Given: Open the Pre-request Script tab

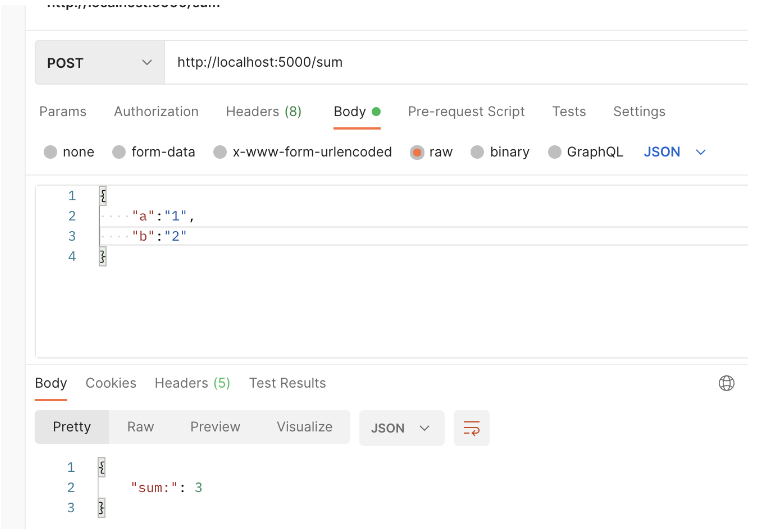Looking at the screenshot, I should (466, 111).
